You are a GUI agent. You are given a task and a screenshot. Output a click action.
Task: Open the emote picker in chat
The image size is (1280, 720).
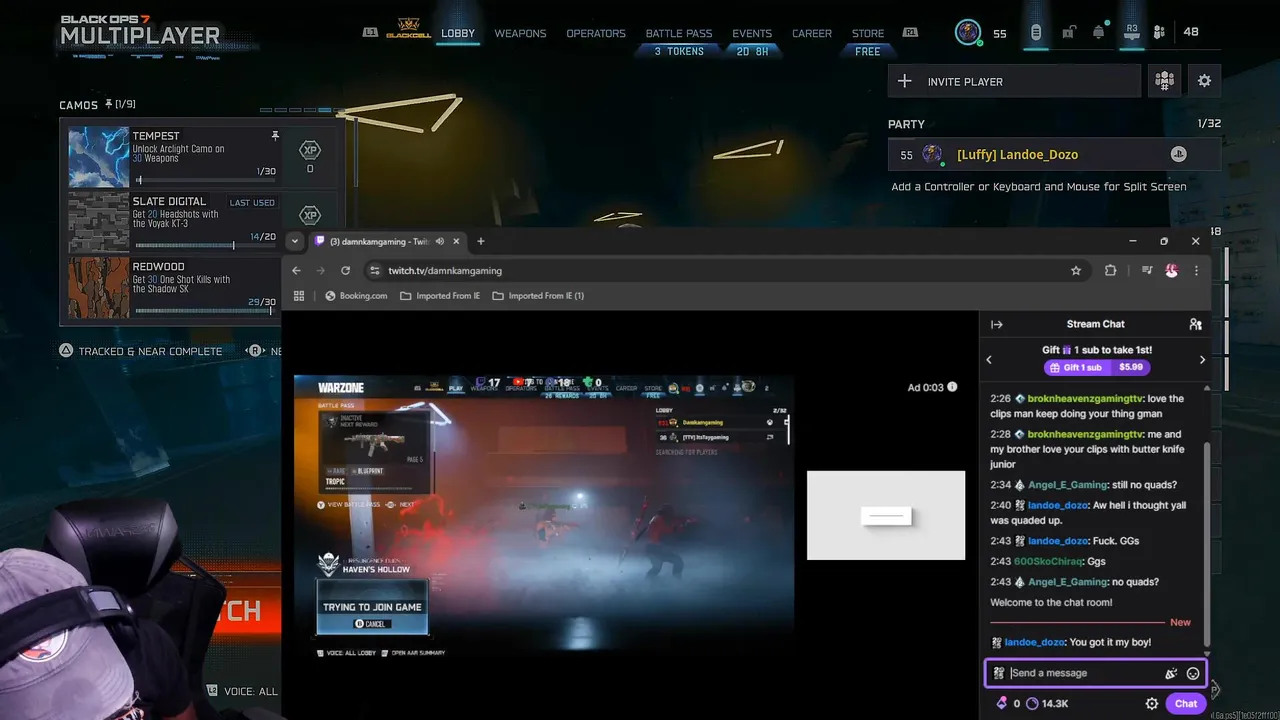pyautogui.click(x=1192, y=674)
